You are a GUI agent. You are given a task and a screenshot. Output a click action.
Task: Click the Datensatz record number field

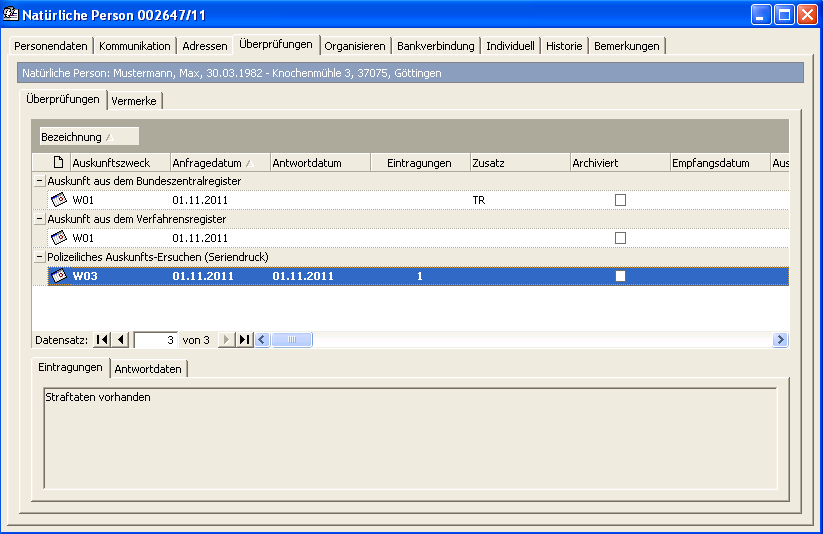click(x=156, y=340)
